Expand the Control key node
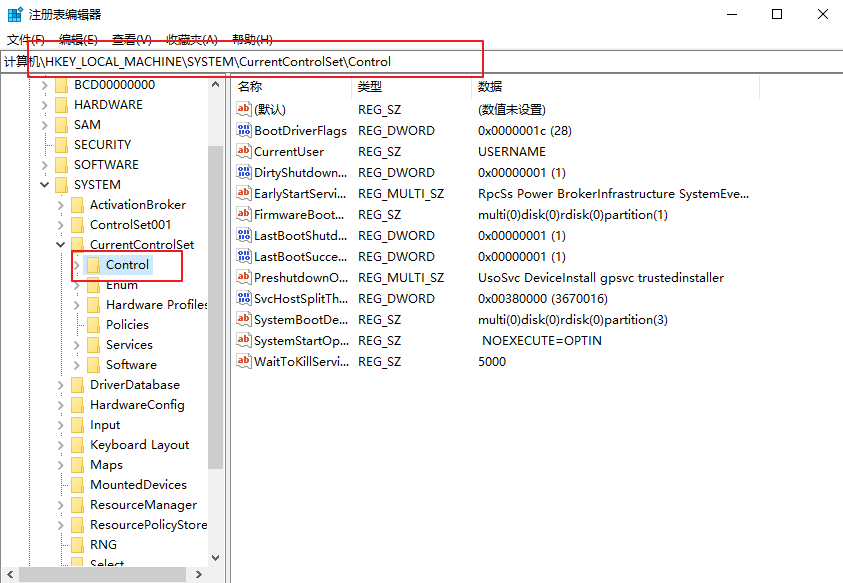 tap(77, 265)
